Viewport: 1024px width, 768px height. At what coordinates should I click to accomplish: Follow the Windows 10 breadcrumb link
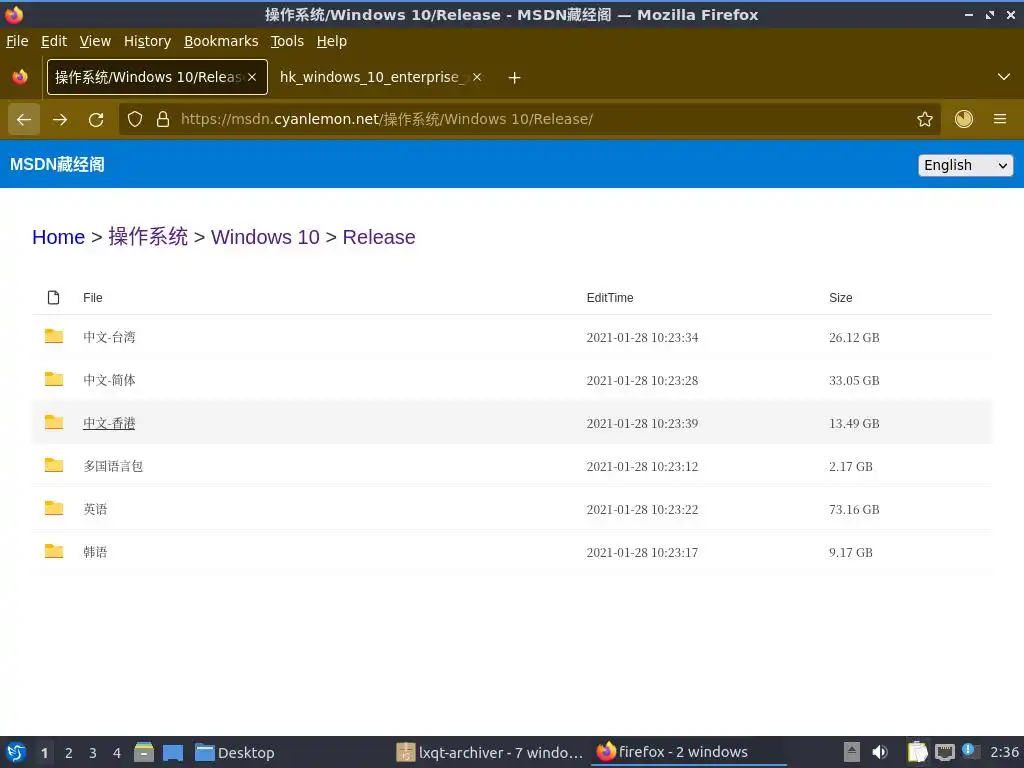(x=265, y=237)
